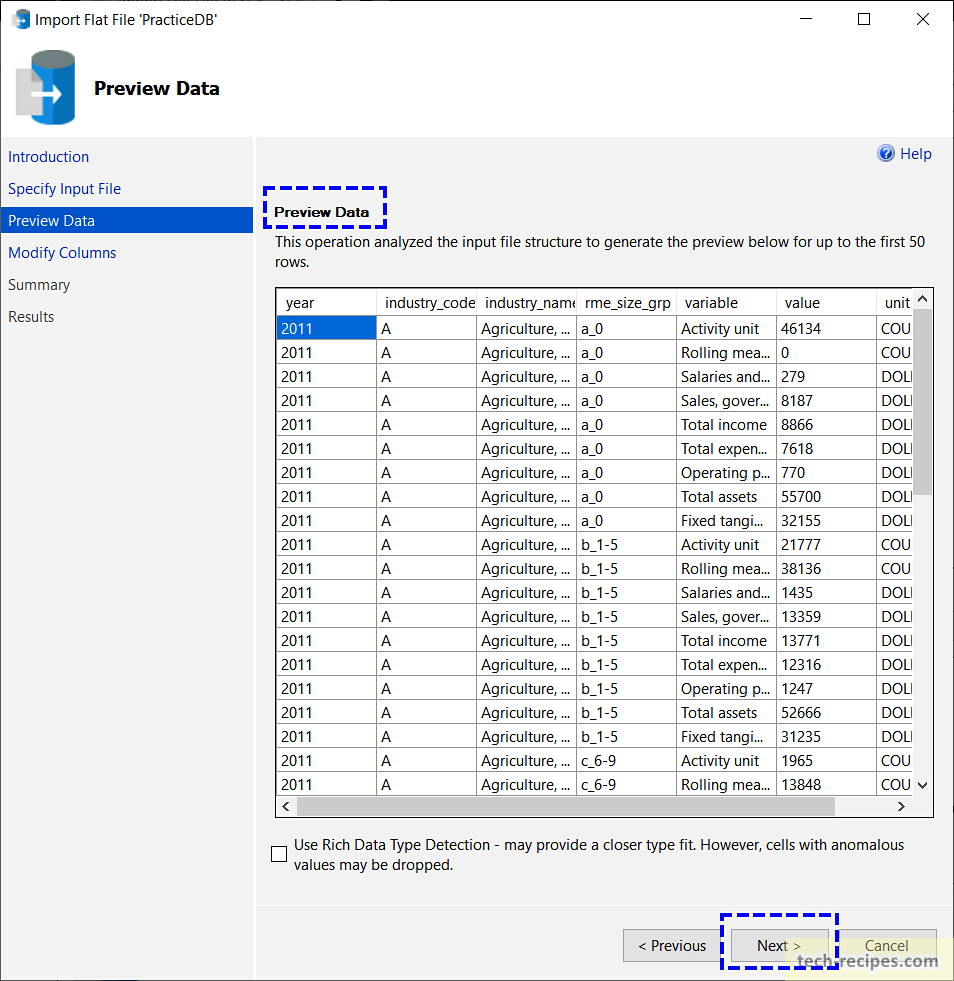Click the right arrow of the horizontal scrollbar
954x981 pixels.
pyautogui.click(x=901, y=806)
